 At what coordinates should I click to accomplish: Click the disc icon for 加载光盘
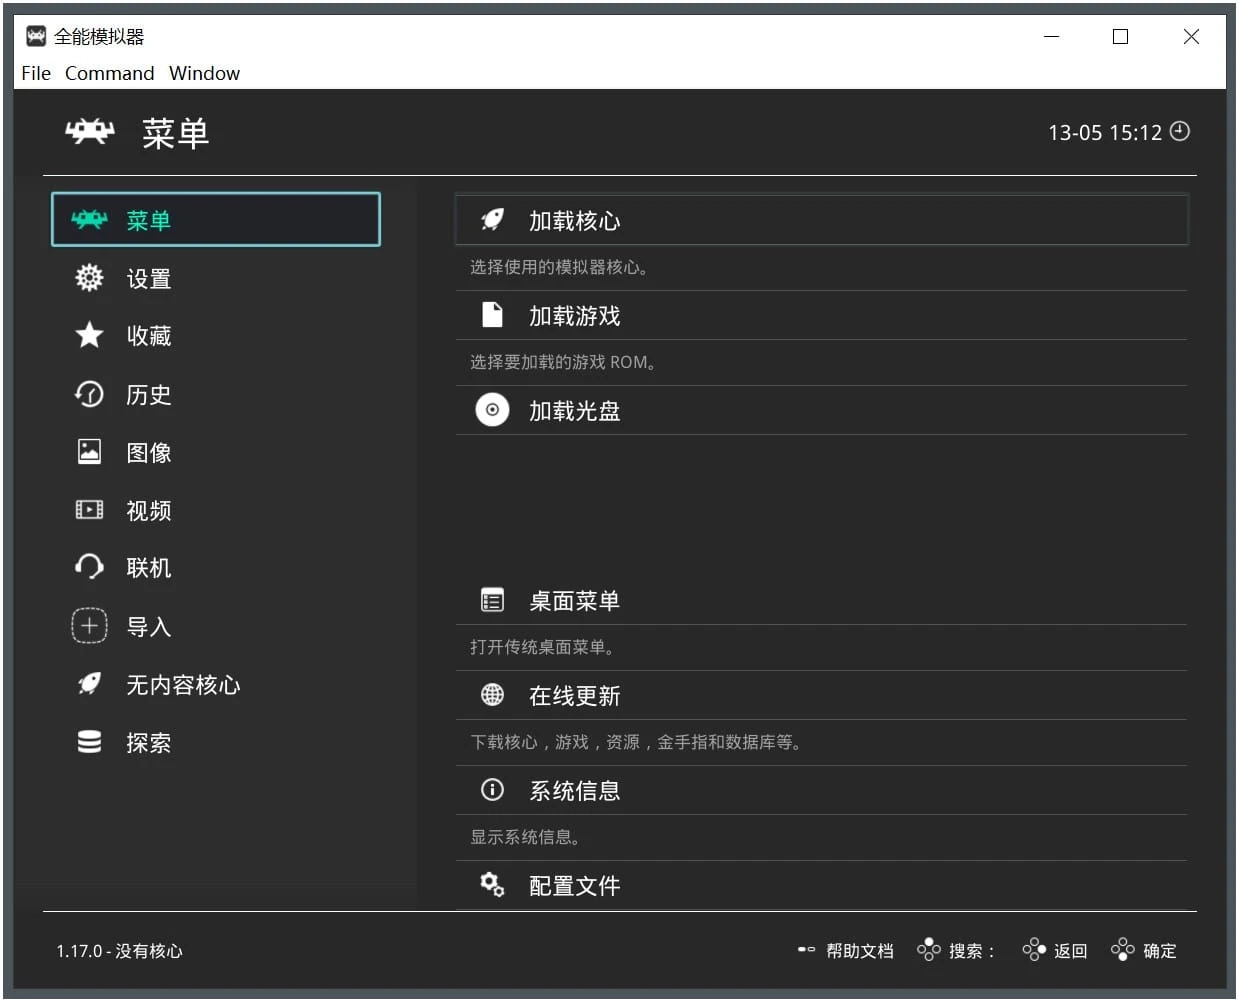(x=492, y=410)
